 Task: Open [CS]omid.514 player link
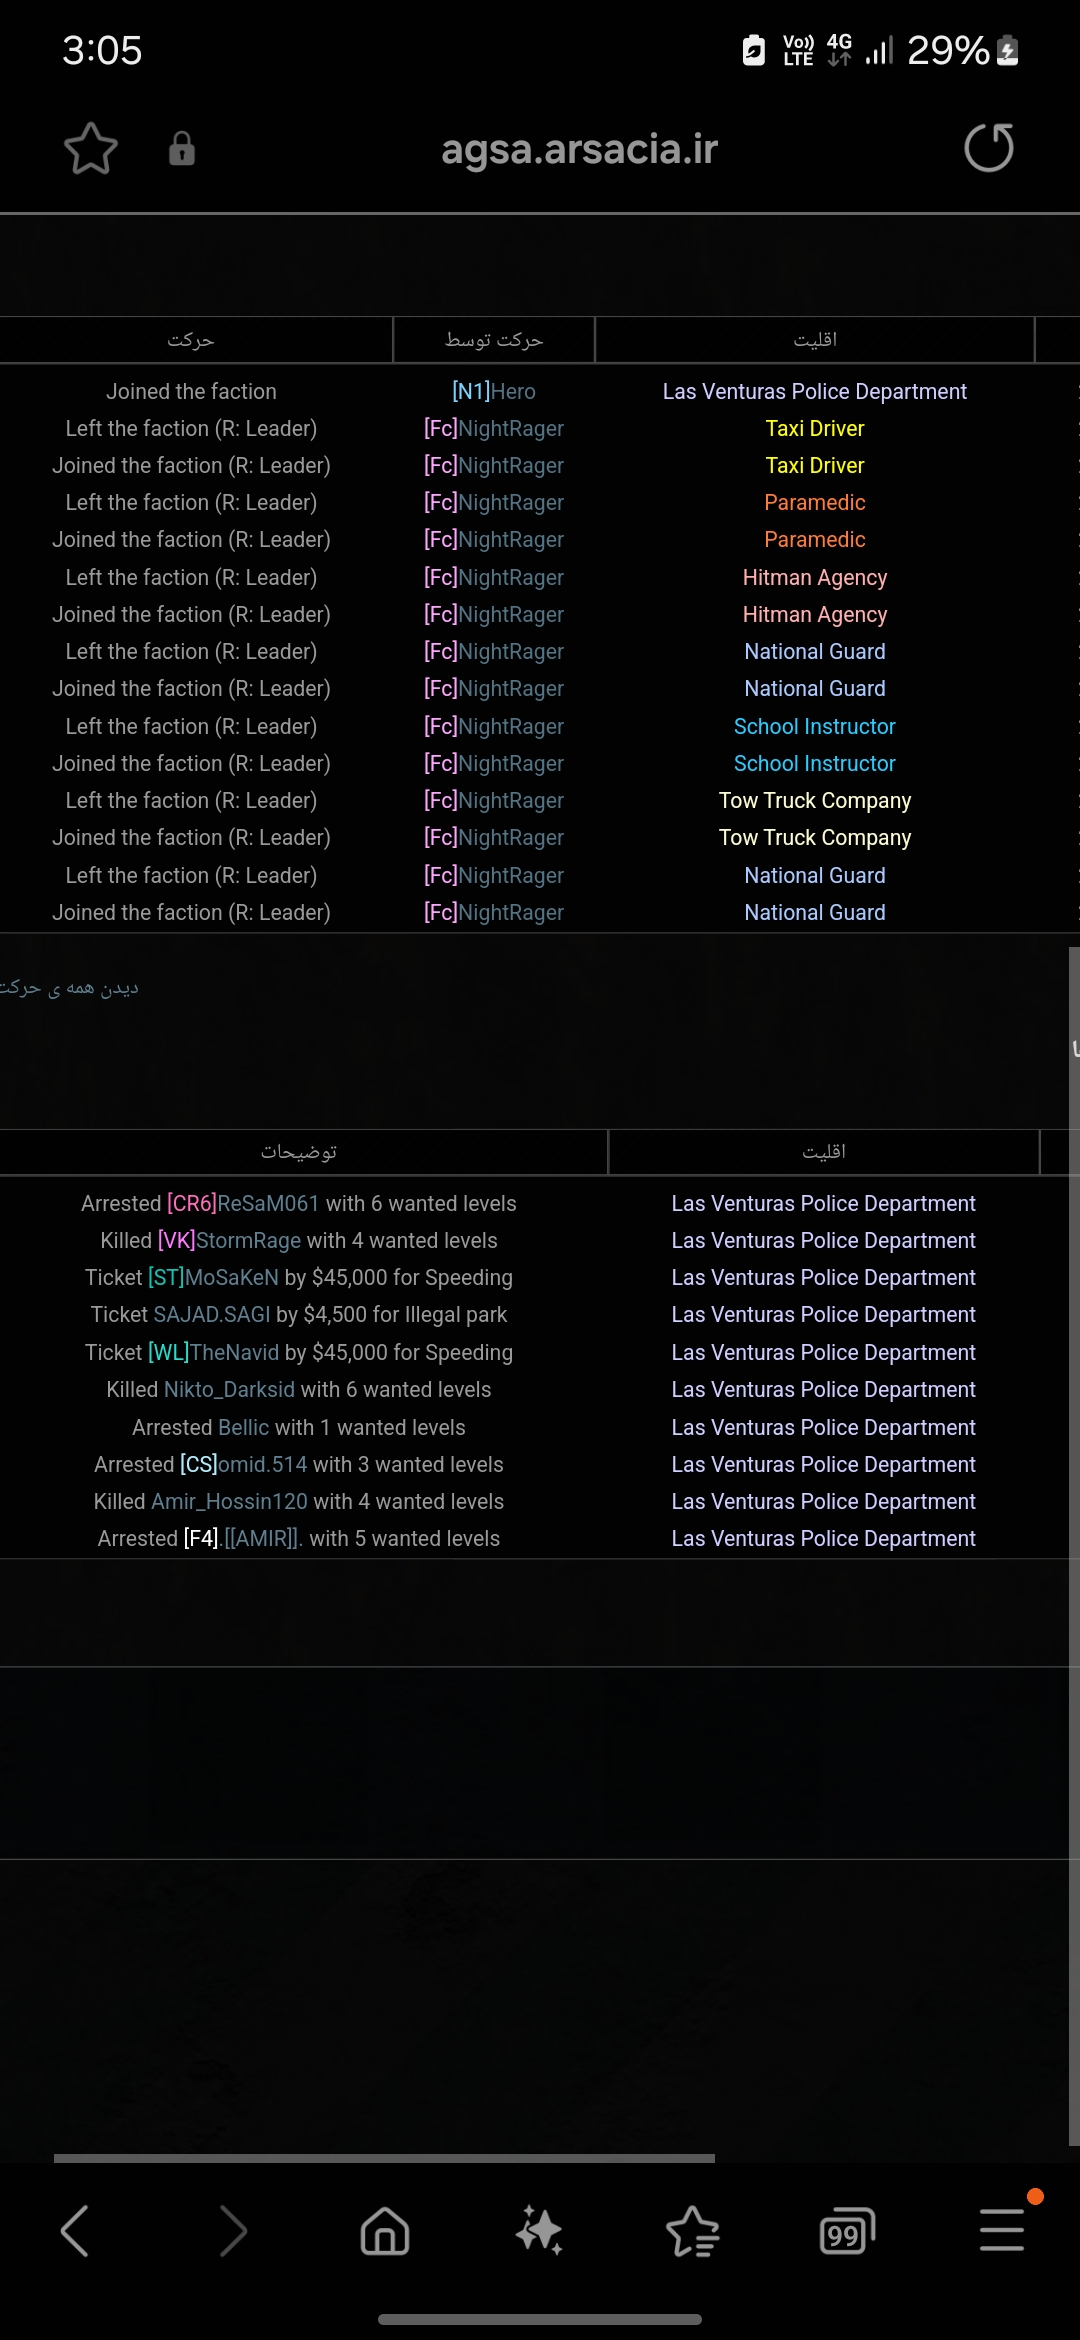(243, 1464)
